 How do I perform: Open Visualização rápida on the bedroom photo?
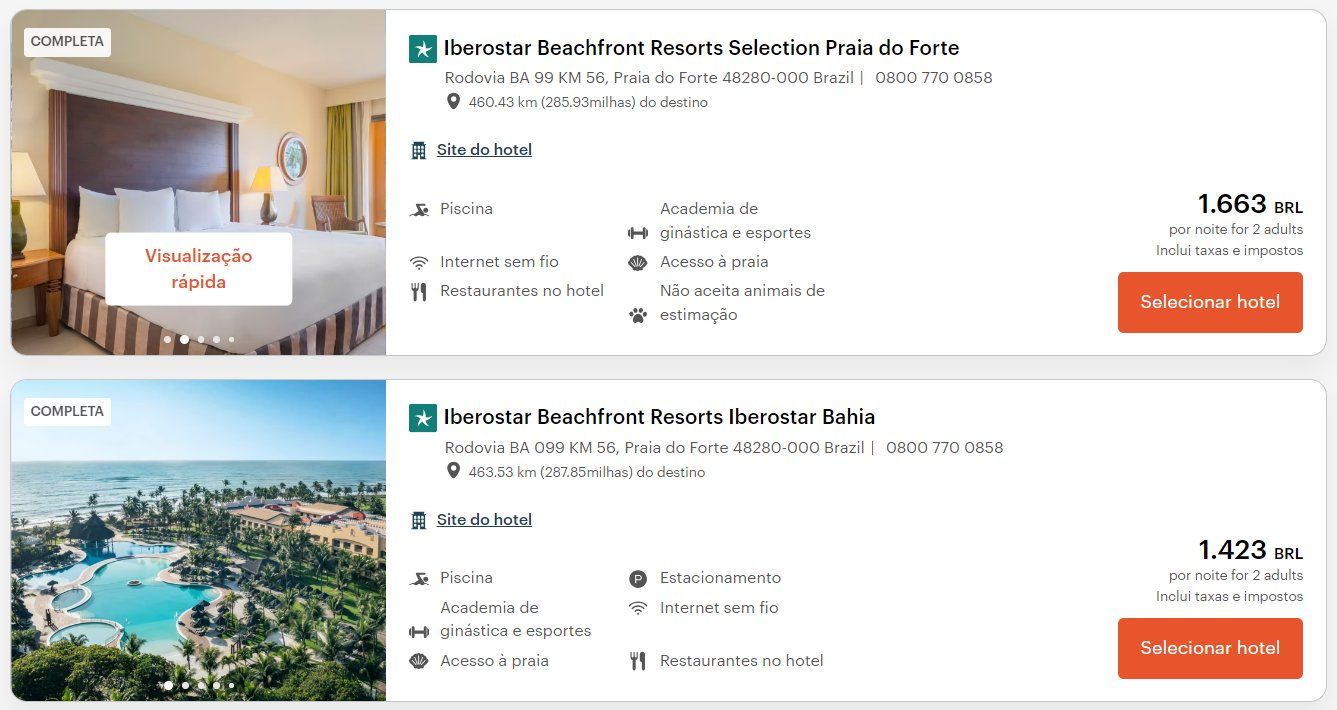198,269
